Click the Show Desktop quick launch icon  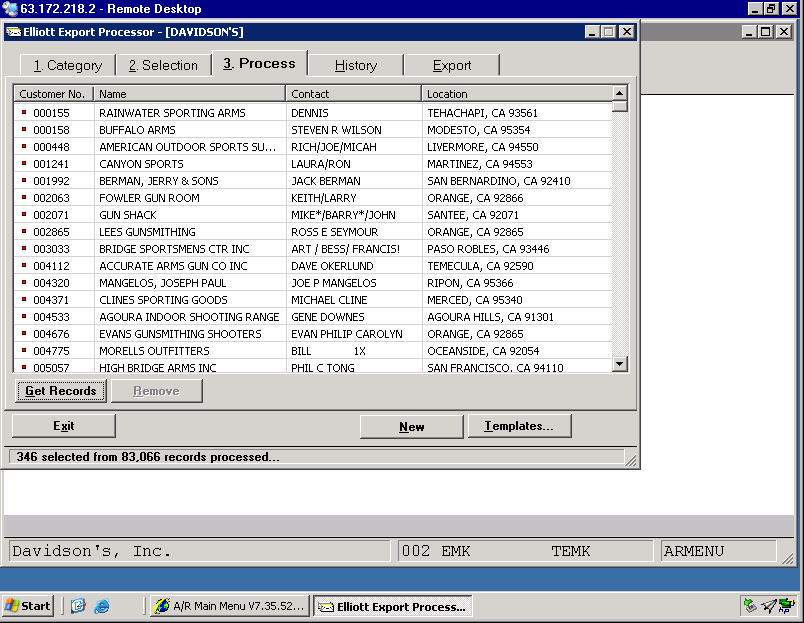[78, 606]
